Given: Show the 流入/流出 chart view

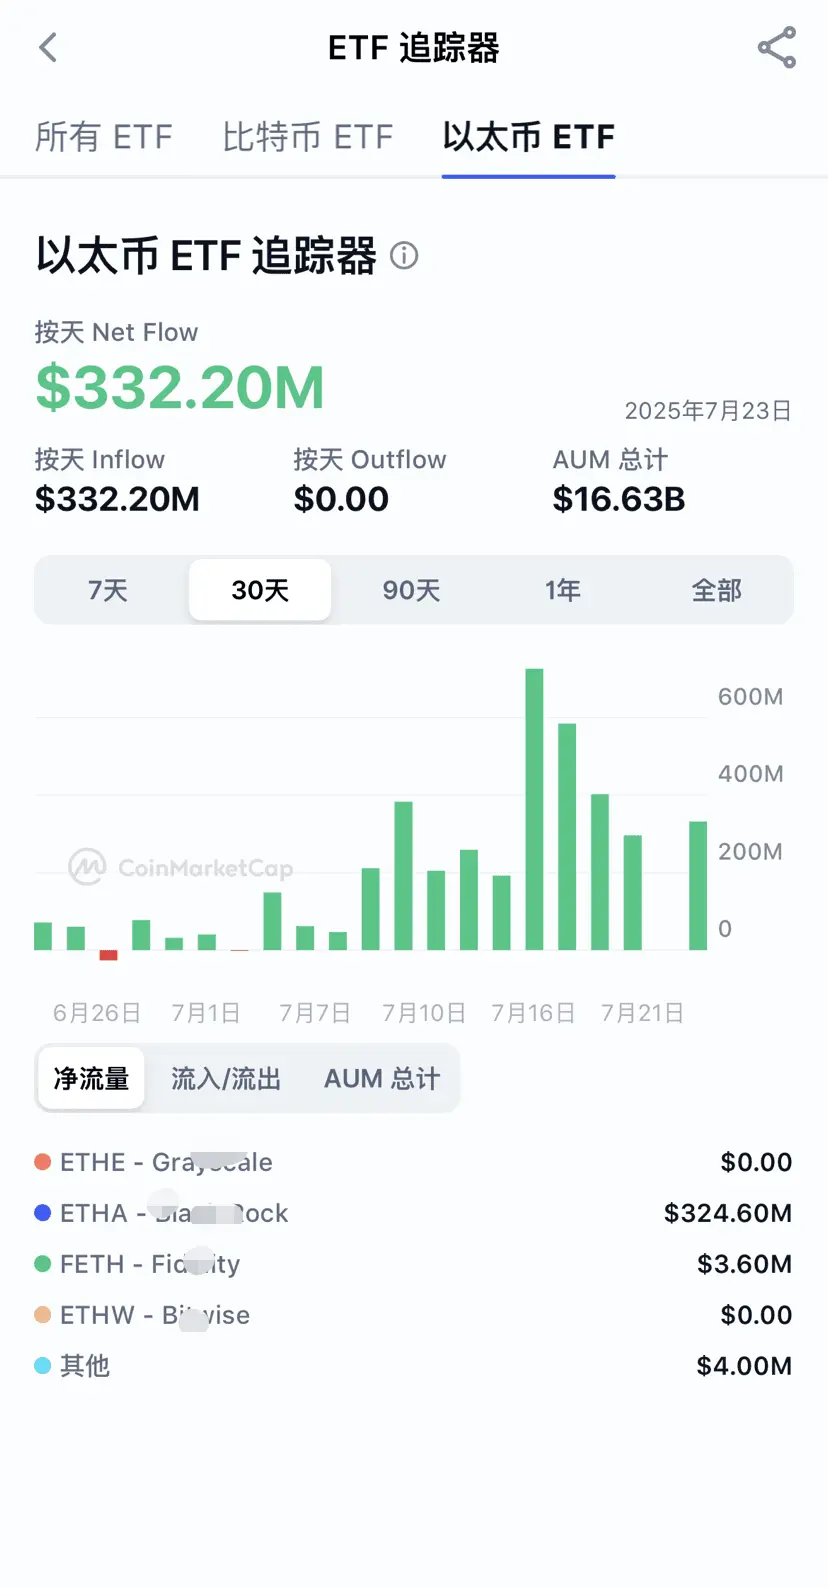Looking at the screenshot, I should tap(226, 1078).
